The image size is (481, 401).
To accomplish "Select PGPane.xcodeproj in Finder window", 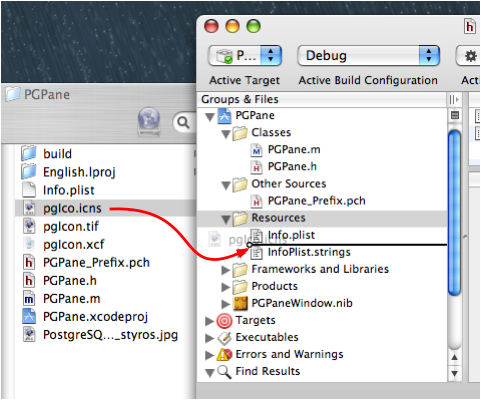I will pos(95,317).
